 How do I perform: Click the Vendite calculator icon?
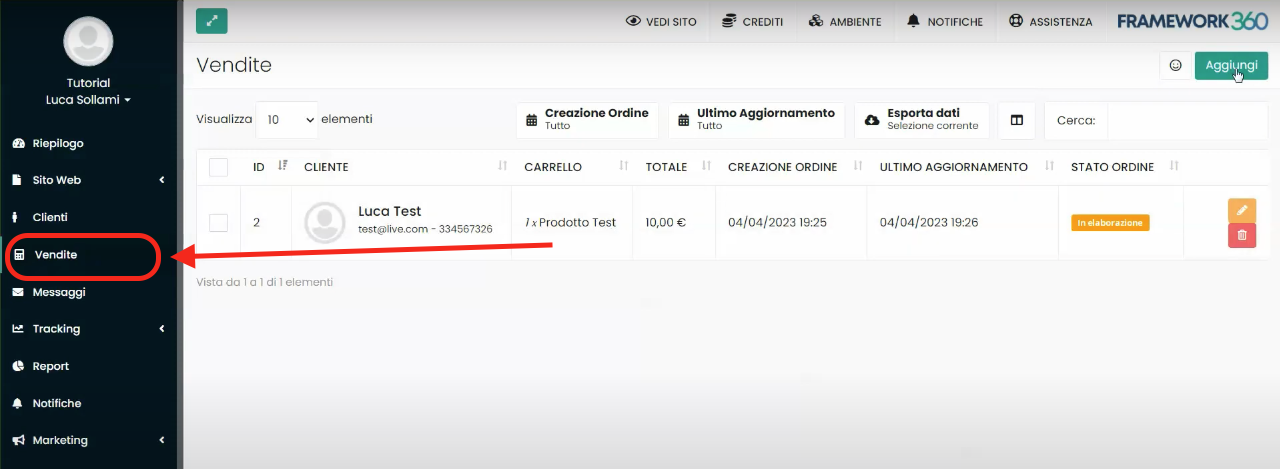(18, 255)
